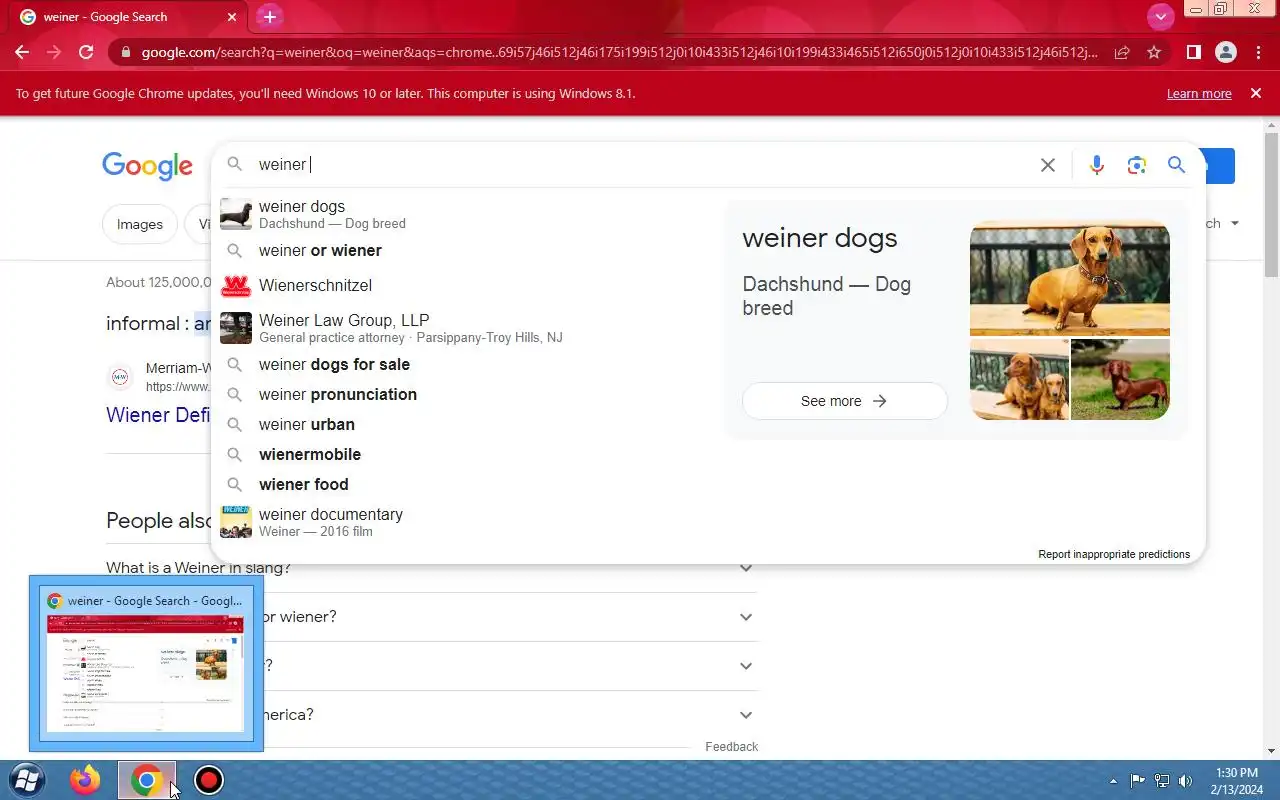This screenshot has width=1280, height=800.
Task: Choose weiner dogs for sale suggestion
Action: click(465, 364)
